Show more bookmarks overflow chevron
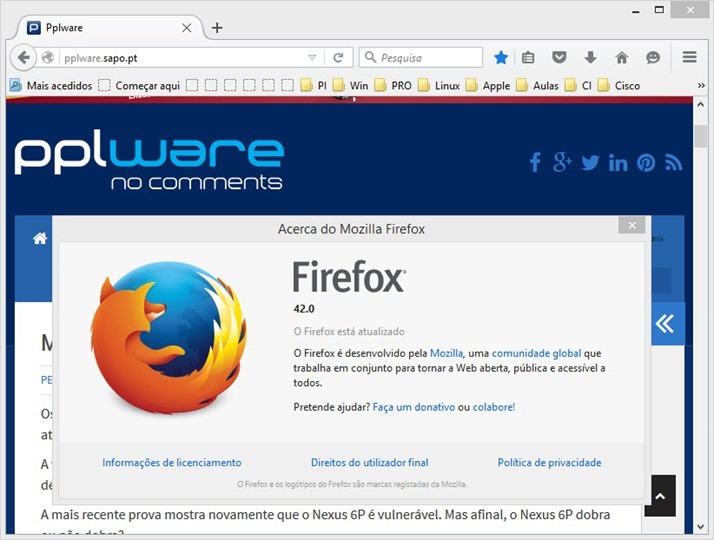 coord(701,85)
